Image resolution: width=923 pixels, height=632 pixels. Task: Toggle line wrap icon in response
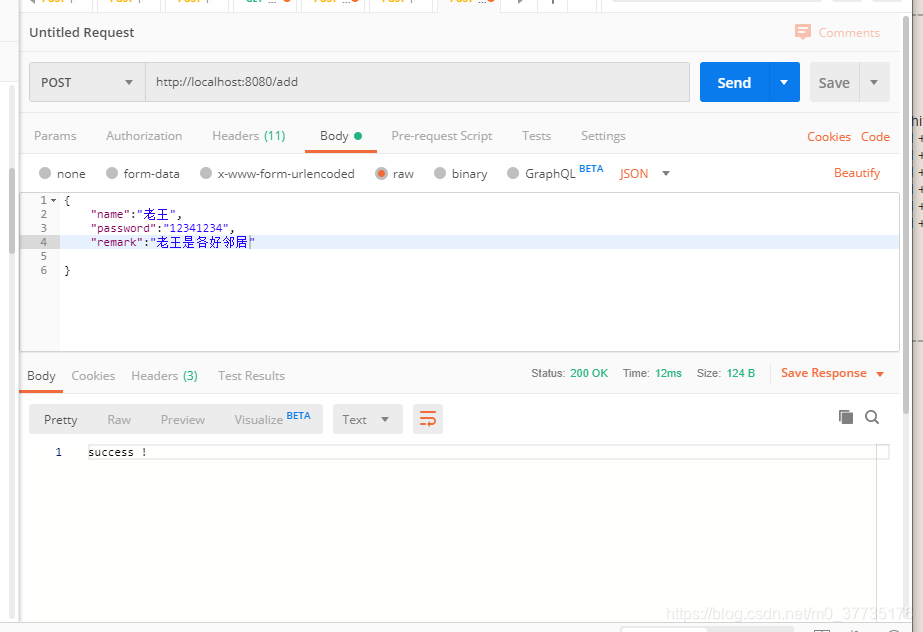[427, 419]
